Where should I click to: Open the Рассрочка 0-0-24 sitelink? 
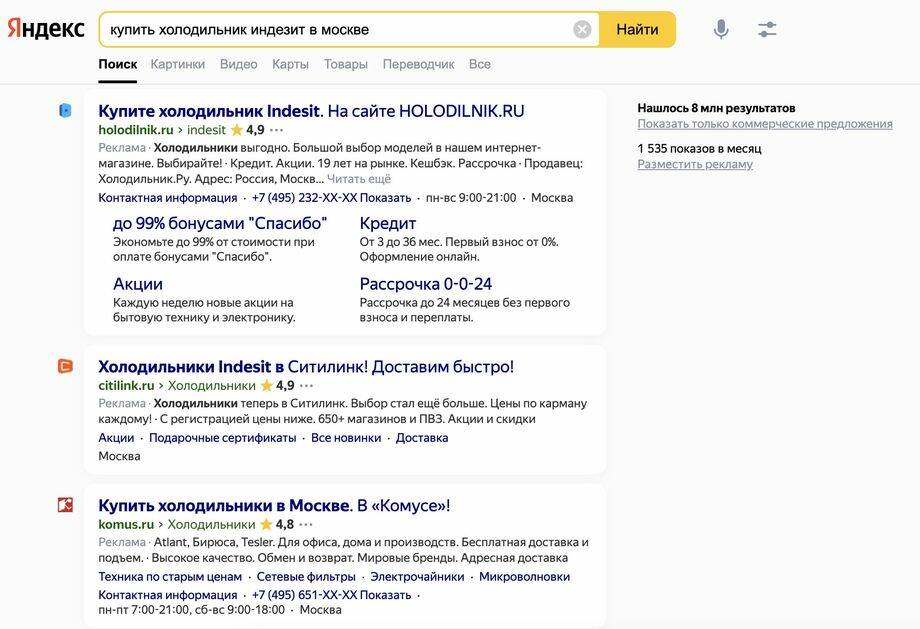[x=425, y=284]
